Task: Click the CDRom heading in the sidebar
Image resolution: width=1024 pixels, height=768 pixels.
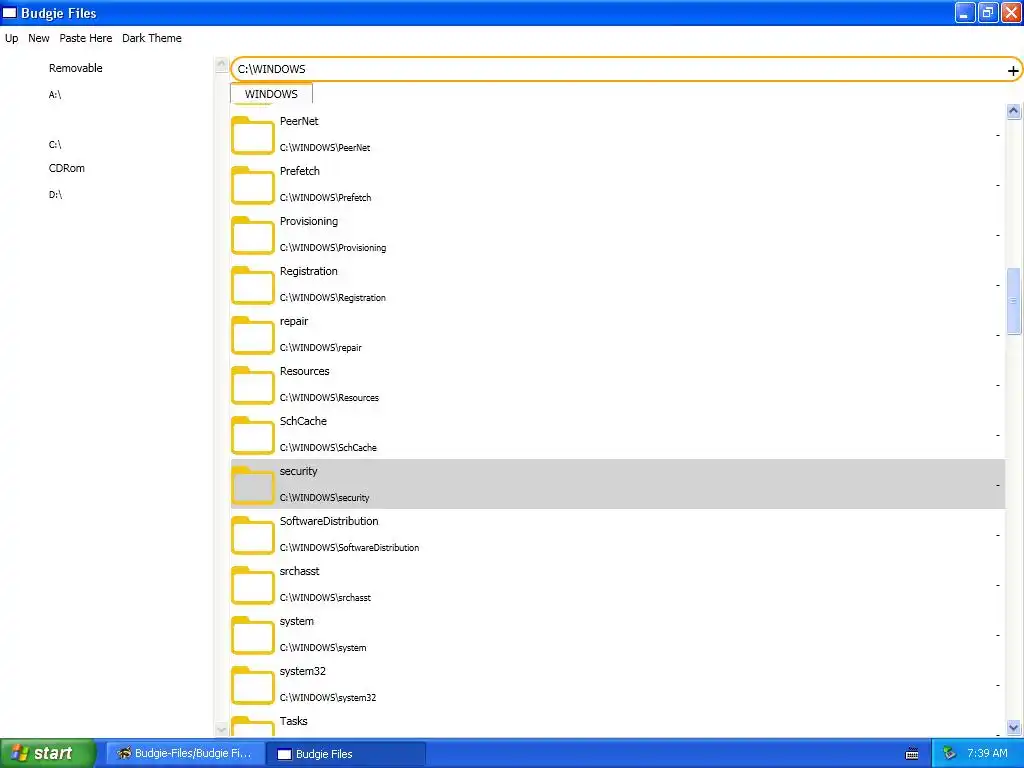Action: coord(67,168)
